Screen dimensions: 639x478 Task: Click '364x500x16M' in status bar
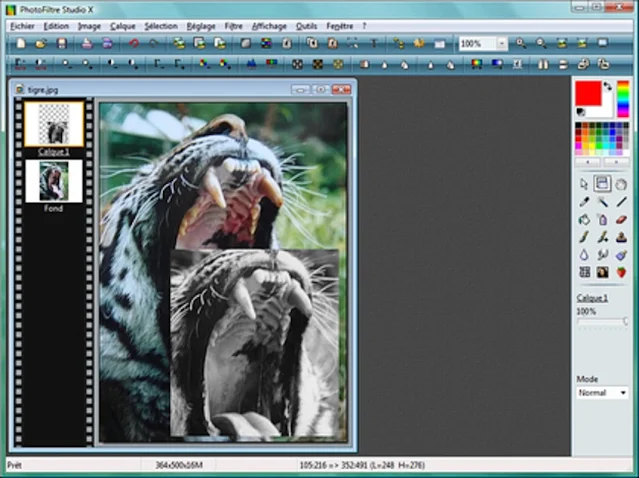[x=179, y=465]
